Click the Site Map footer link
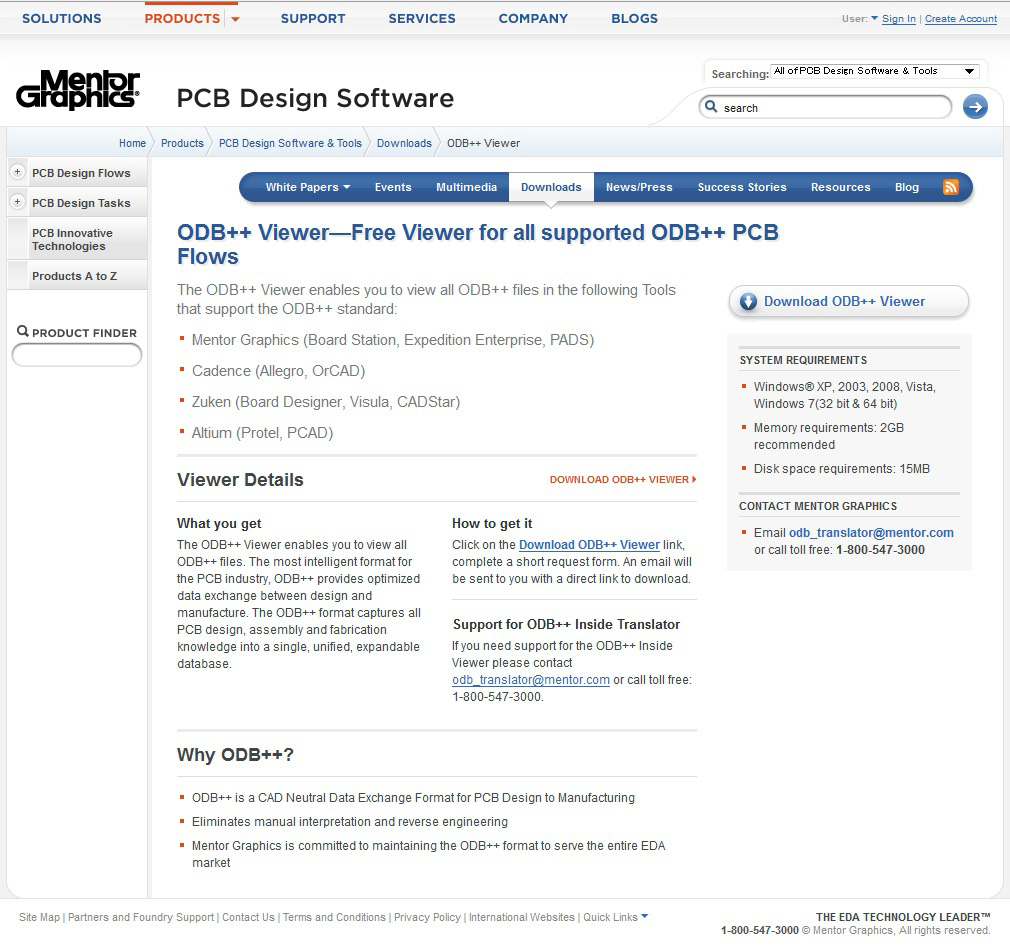1010x945 pixels. [39, 917]
